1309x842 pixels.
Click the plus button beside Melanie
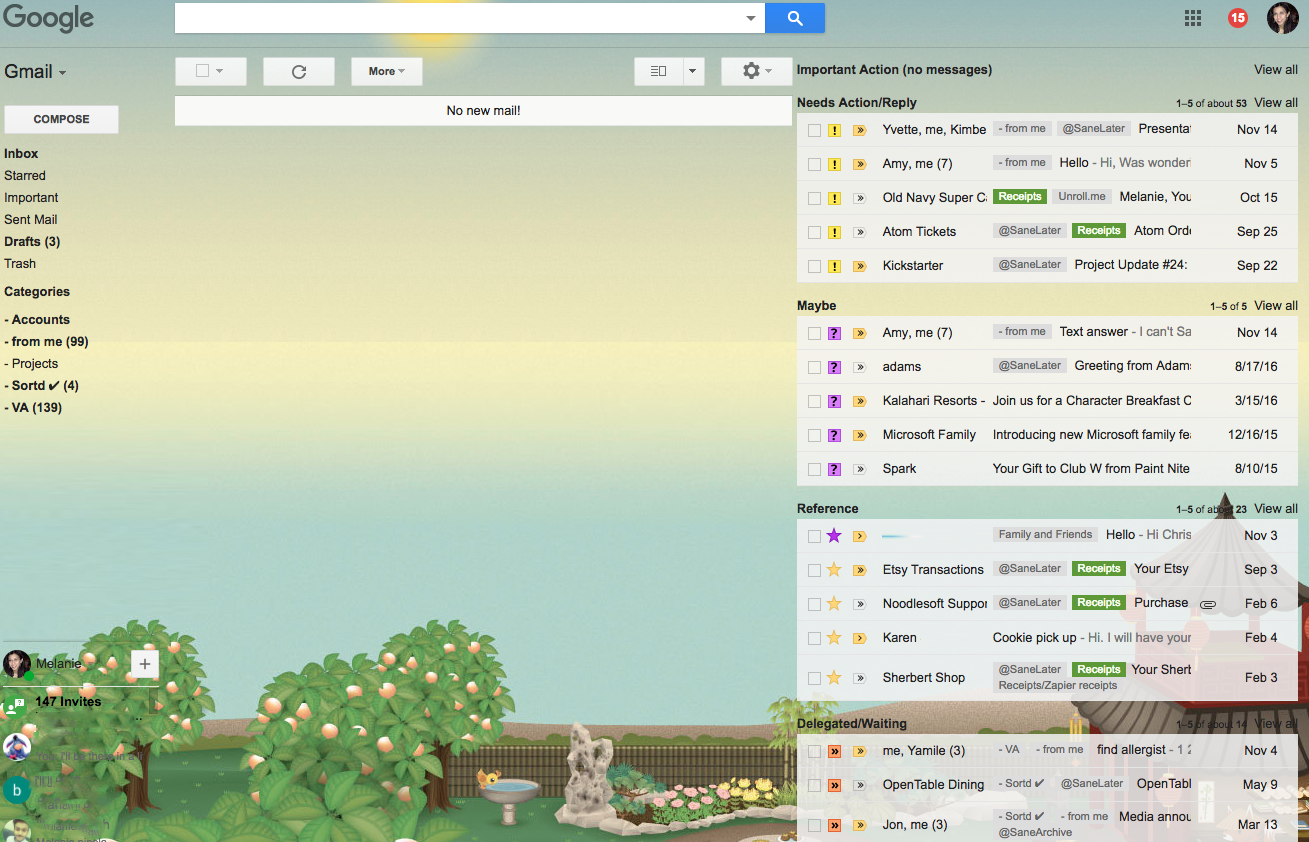pyautogui.click(x=145, y=663)
